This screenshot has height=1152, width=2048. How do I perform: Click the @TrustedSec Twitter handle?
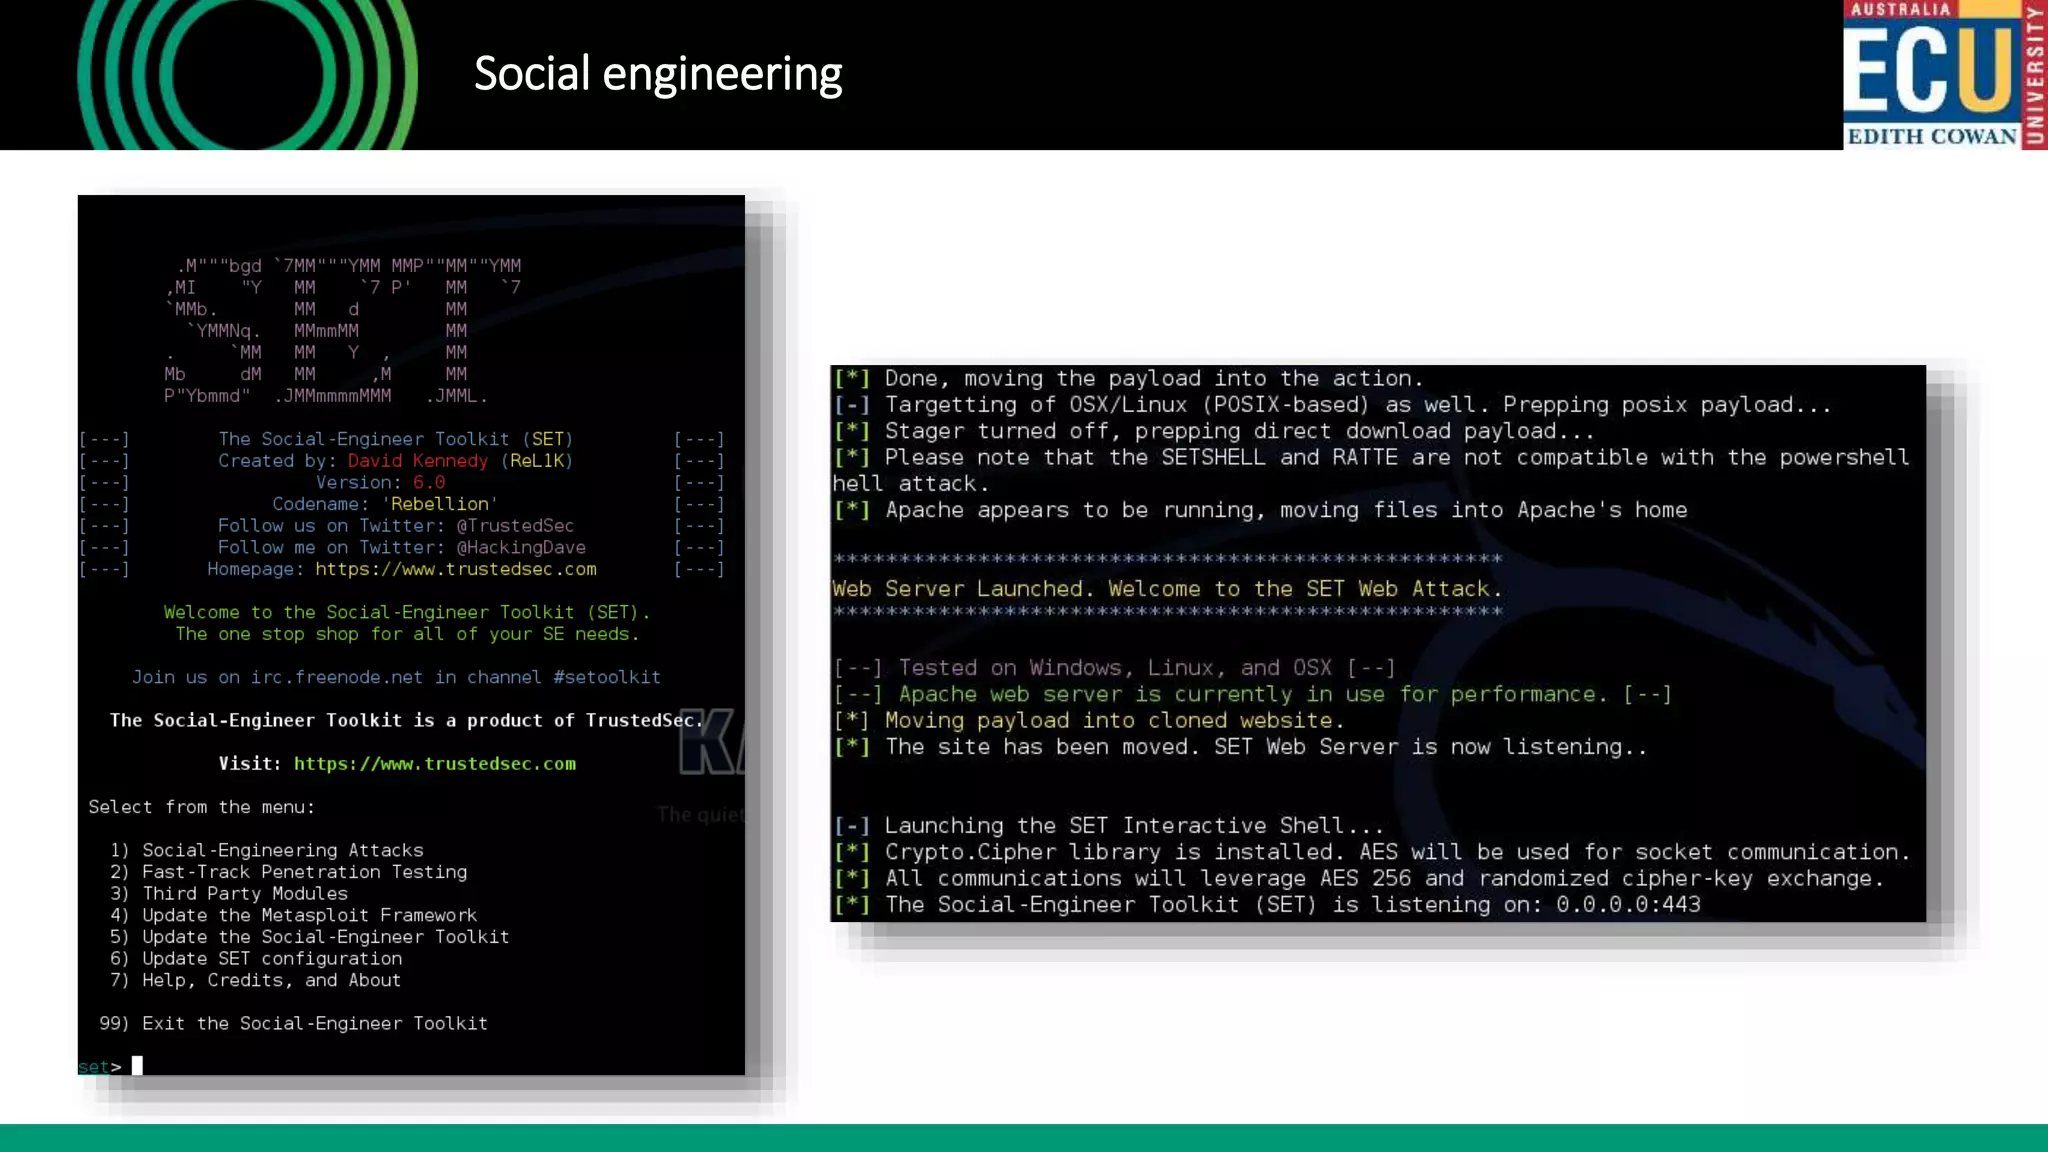tap(515, 526)
